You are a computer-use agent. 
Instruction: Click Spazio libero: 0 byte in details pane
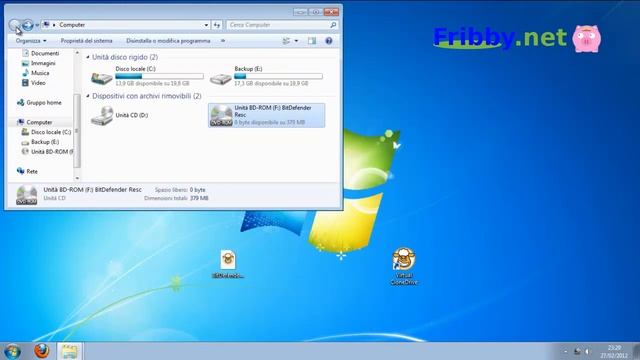[180, 190]
